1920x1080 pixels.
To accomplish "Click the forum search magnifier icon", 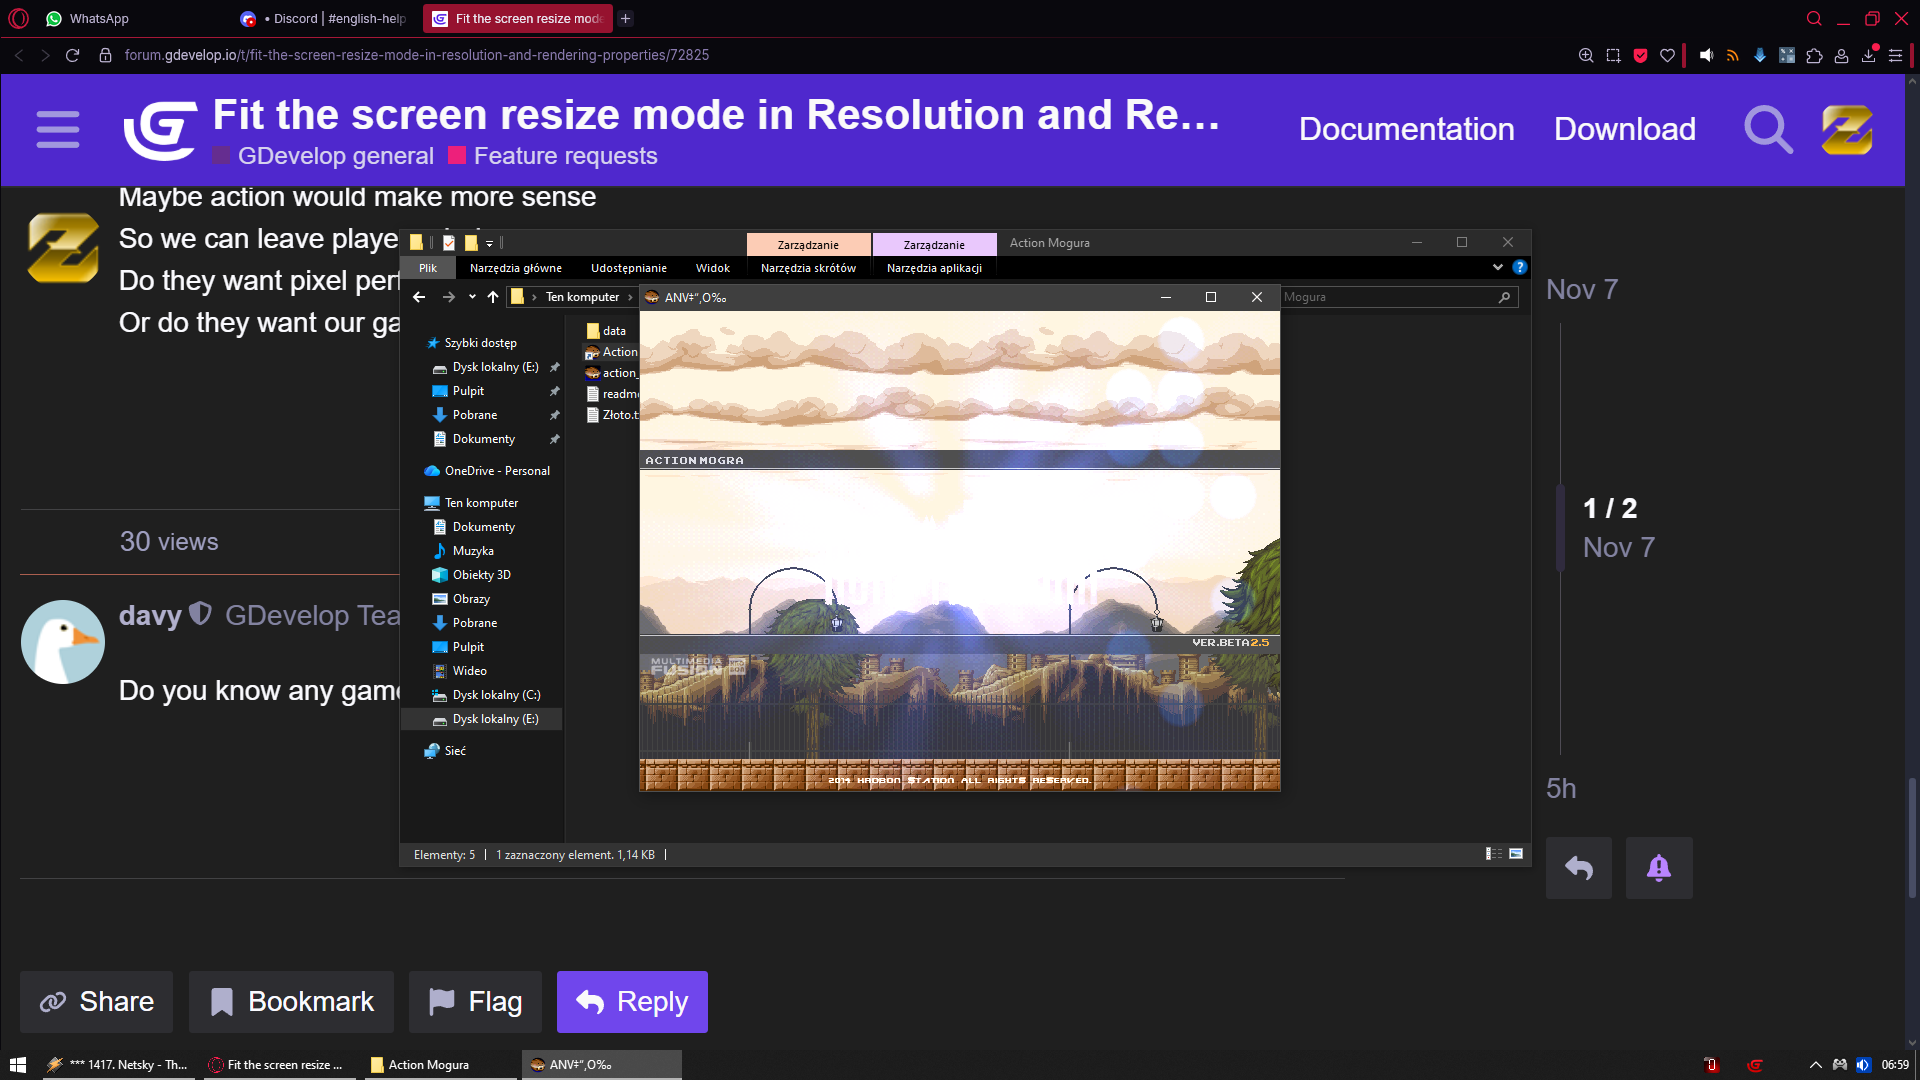I will tap(1767, 130).
